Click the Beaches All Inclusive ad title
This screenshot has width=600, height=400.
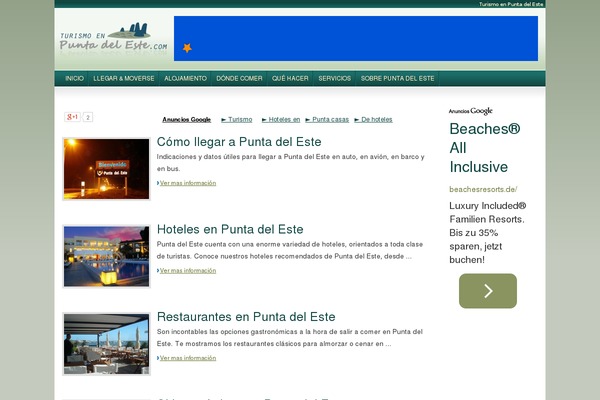(x=485, y=148)
